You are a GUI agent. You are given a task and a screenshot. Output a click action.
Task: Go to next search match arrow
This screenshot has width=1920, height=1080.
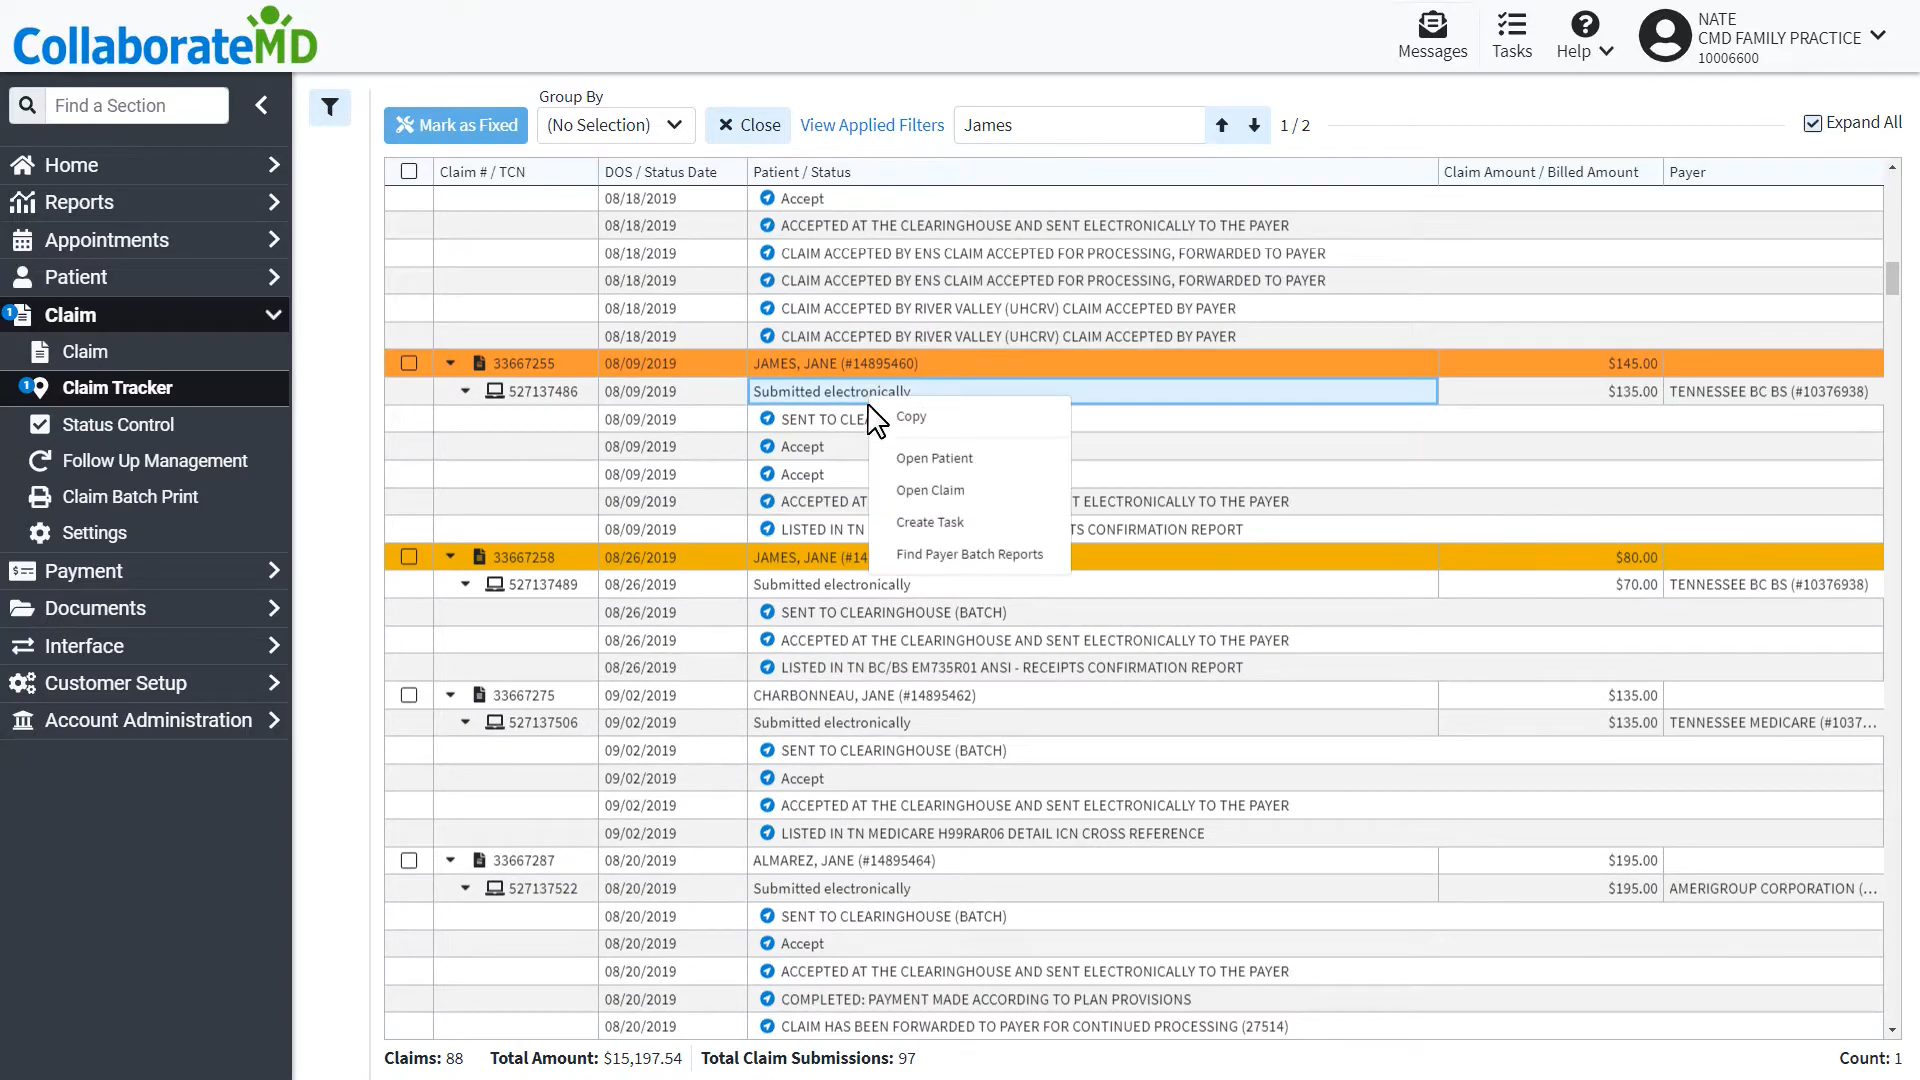click(x=1254, y=125)
